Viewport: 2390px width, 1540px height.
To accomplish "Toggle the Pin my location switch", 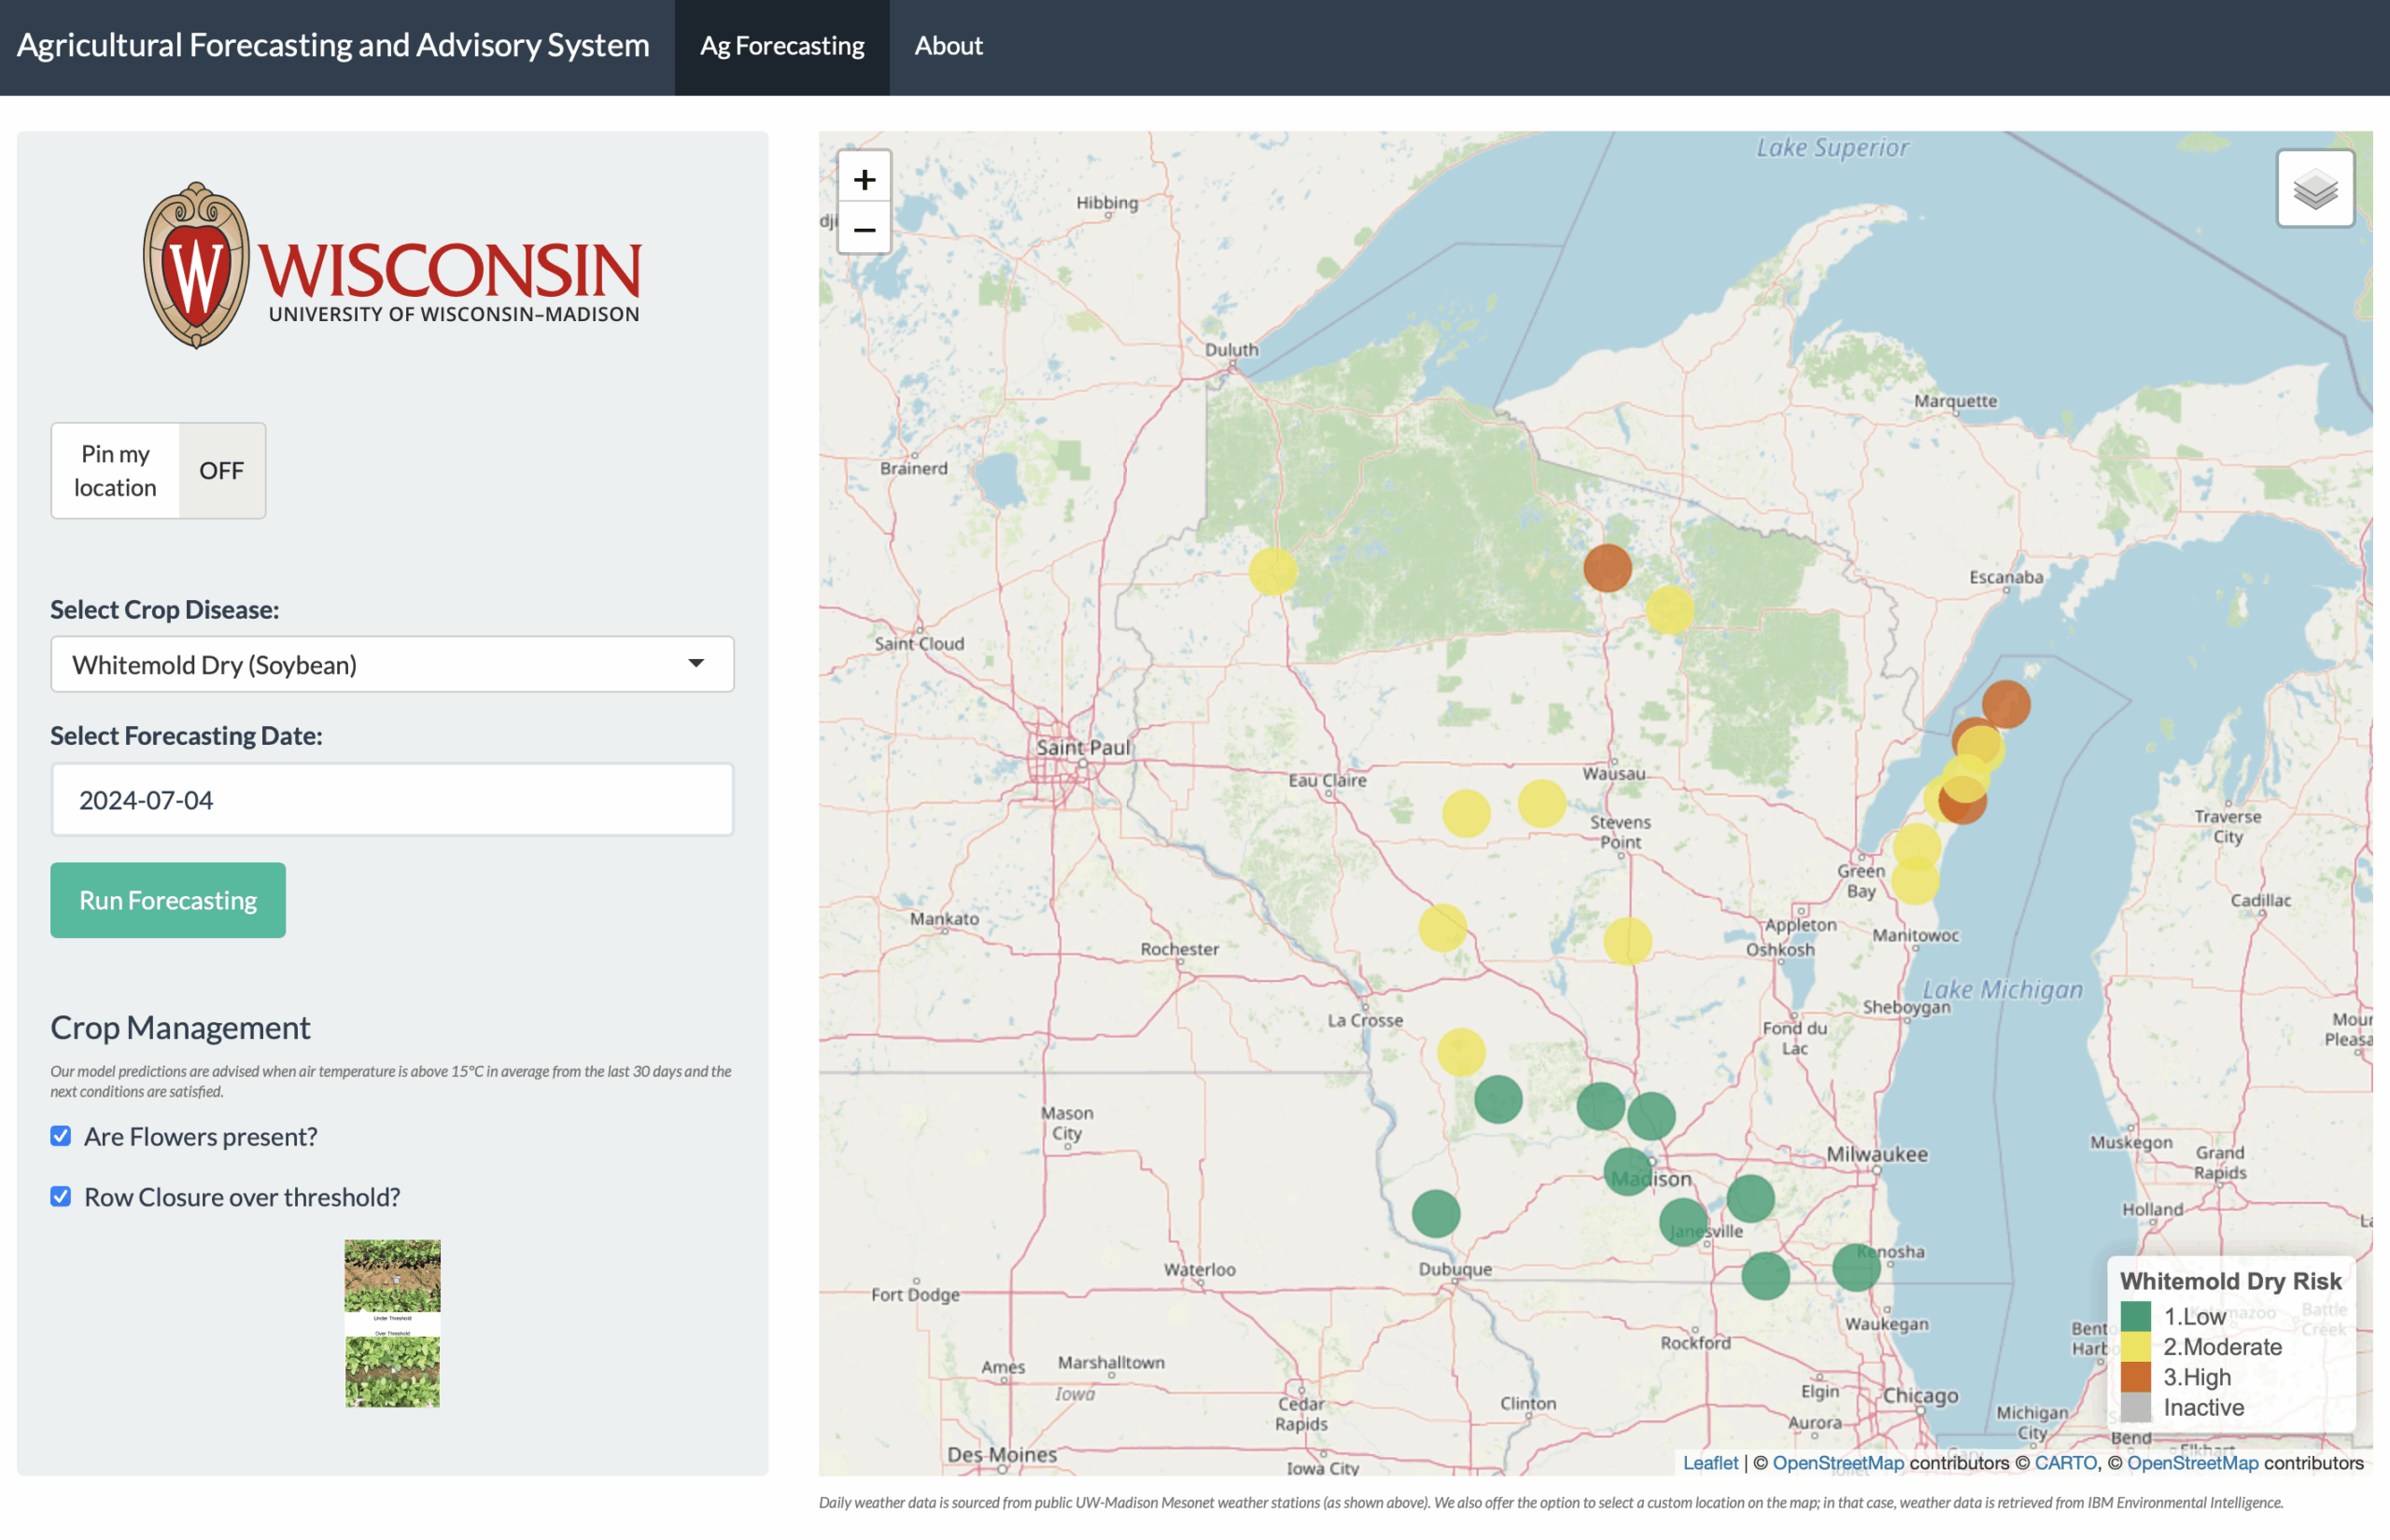I will point(158,470).
